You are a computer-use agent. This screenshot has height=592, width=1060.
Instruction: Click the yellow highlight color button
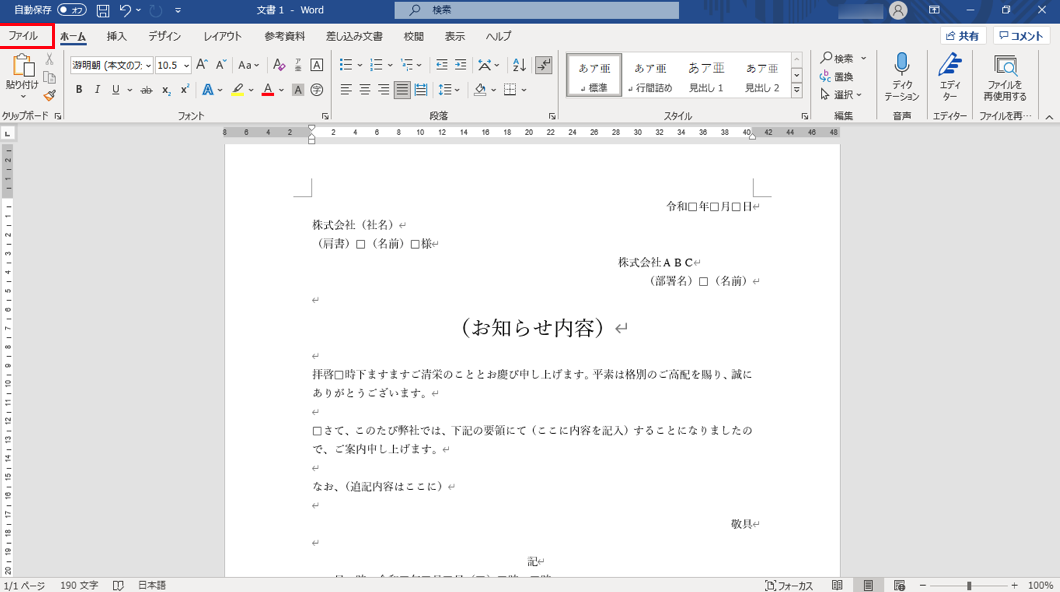pyautogui.click(x=237, y=90)
